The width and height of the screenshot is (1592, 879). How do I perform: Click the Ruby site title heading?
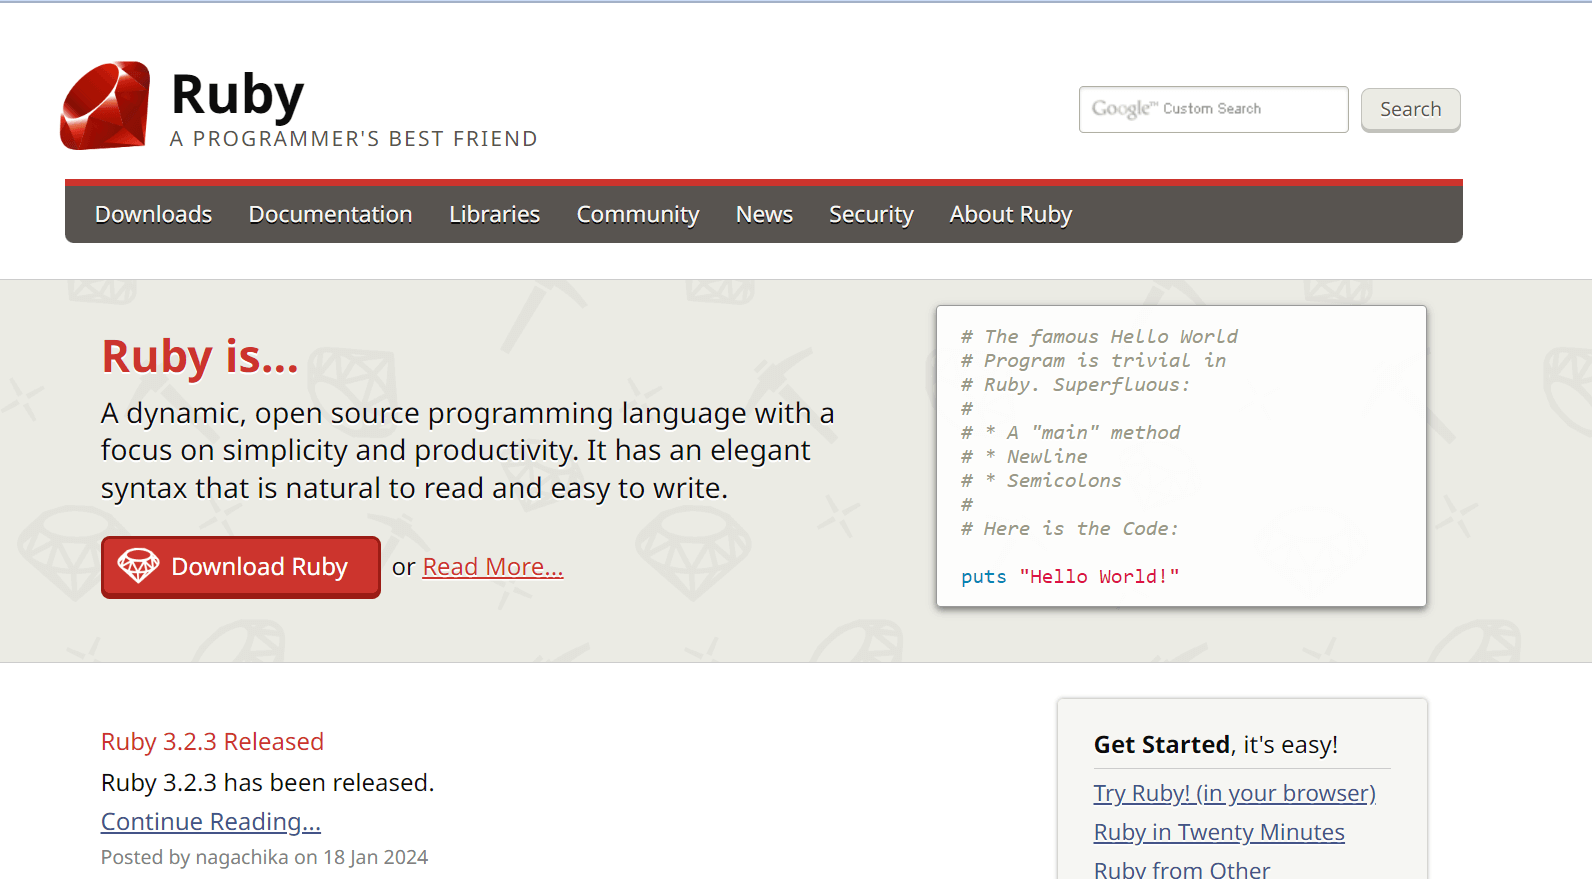(x=237, y=95)
